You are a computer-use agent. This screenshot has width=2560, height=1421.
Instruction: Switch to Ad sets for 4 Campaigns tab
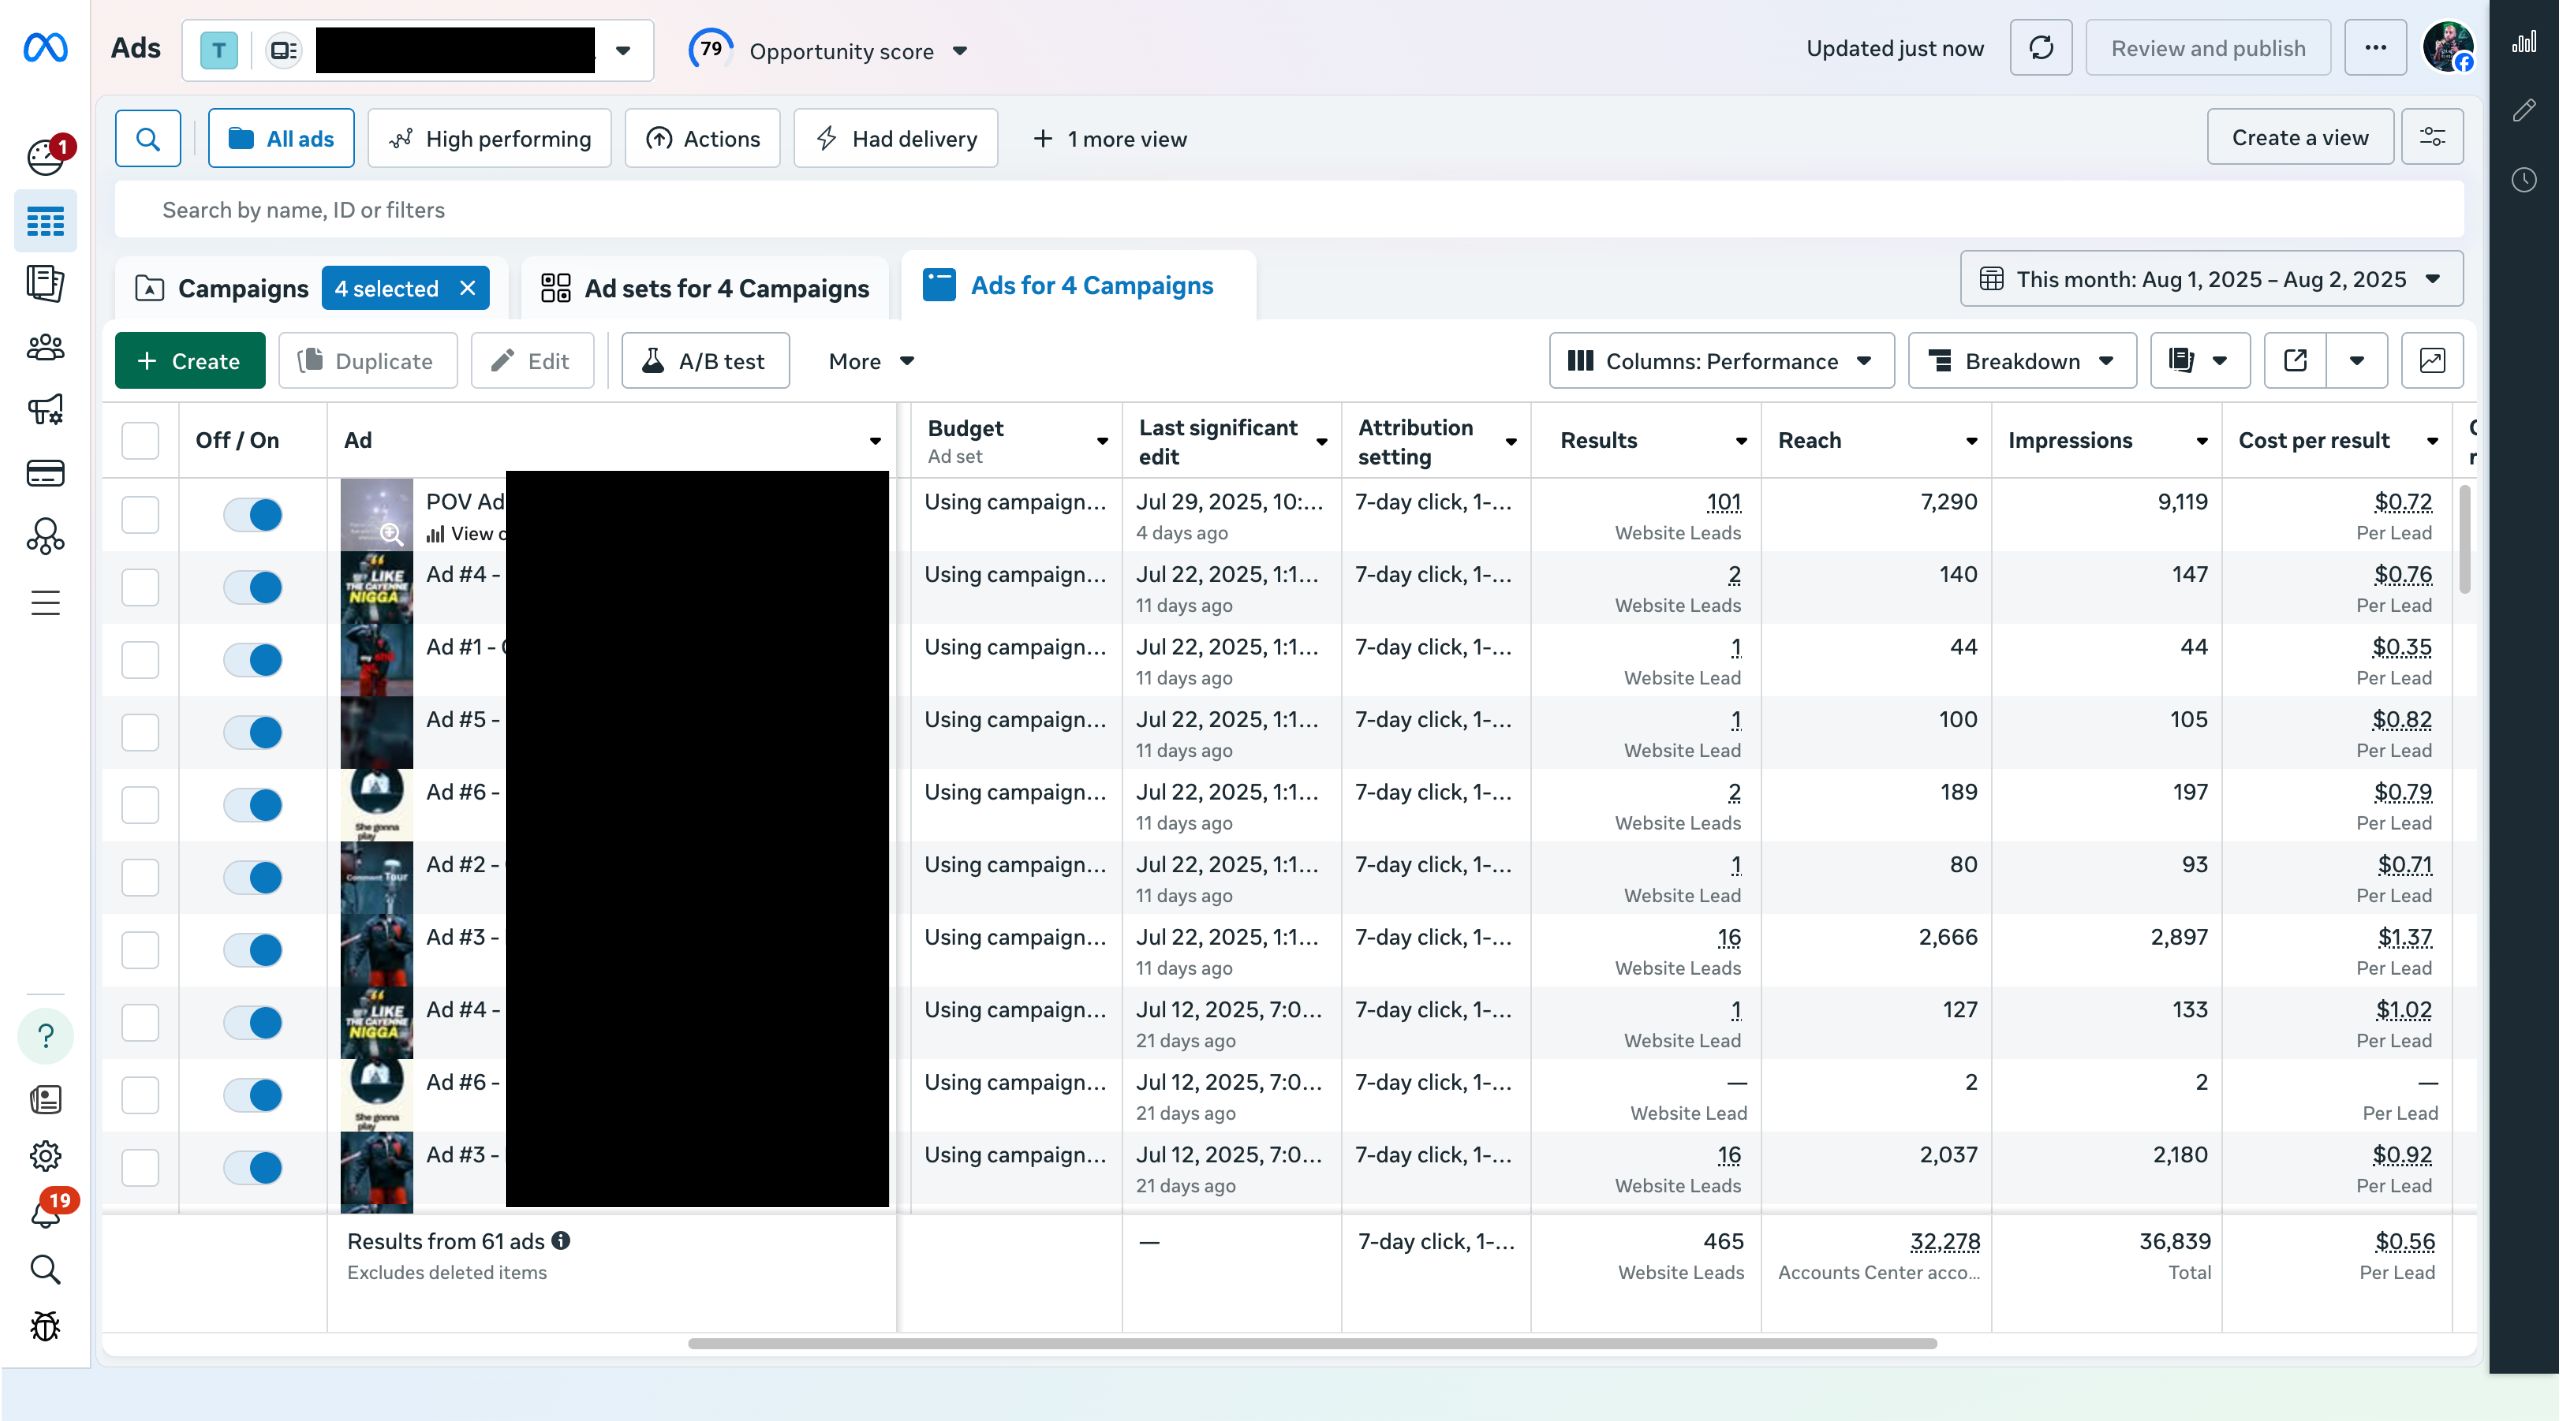[x=705, y=288]
